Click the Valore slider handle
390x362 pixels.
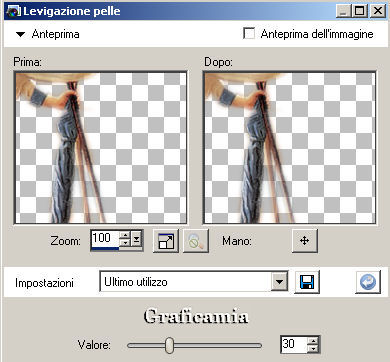tap(170, 345)
